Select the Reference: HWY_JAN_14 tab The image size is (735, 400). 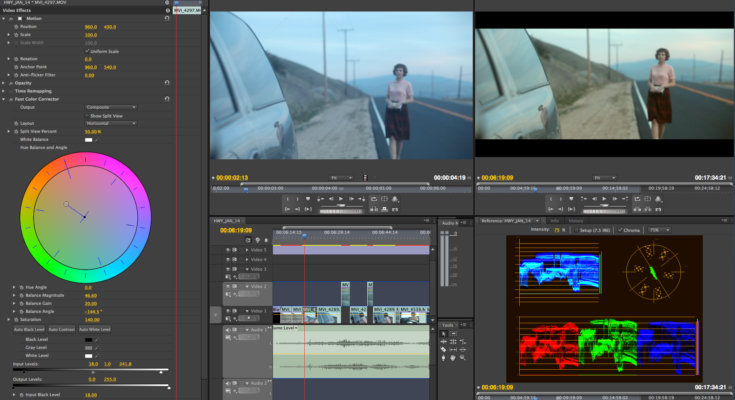click(x=506, y=220)
